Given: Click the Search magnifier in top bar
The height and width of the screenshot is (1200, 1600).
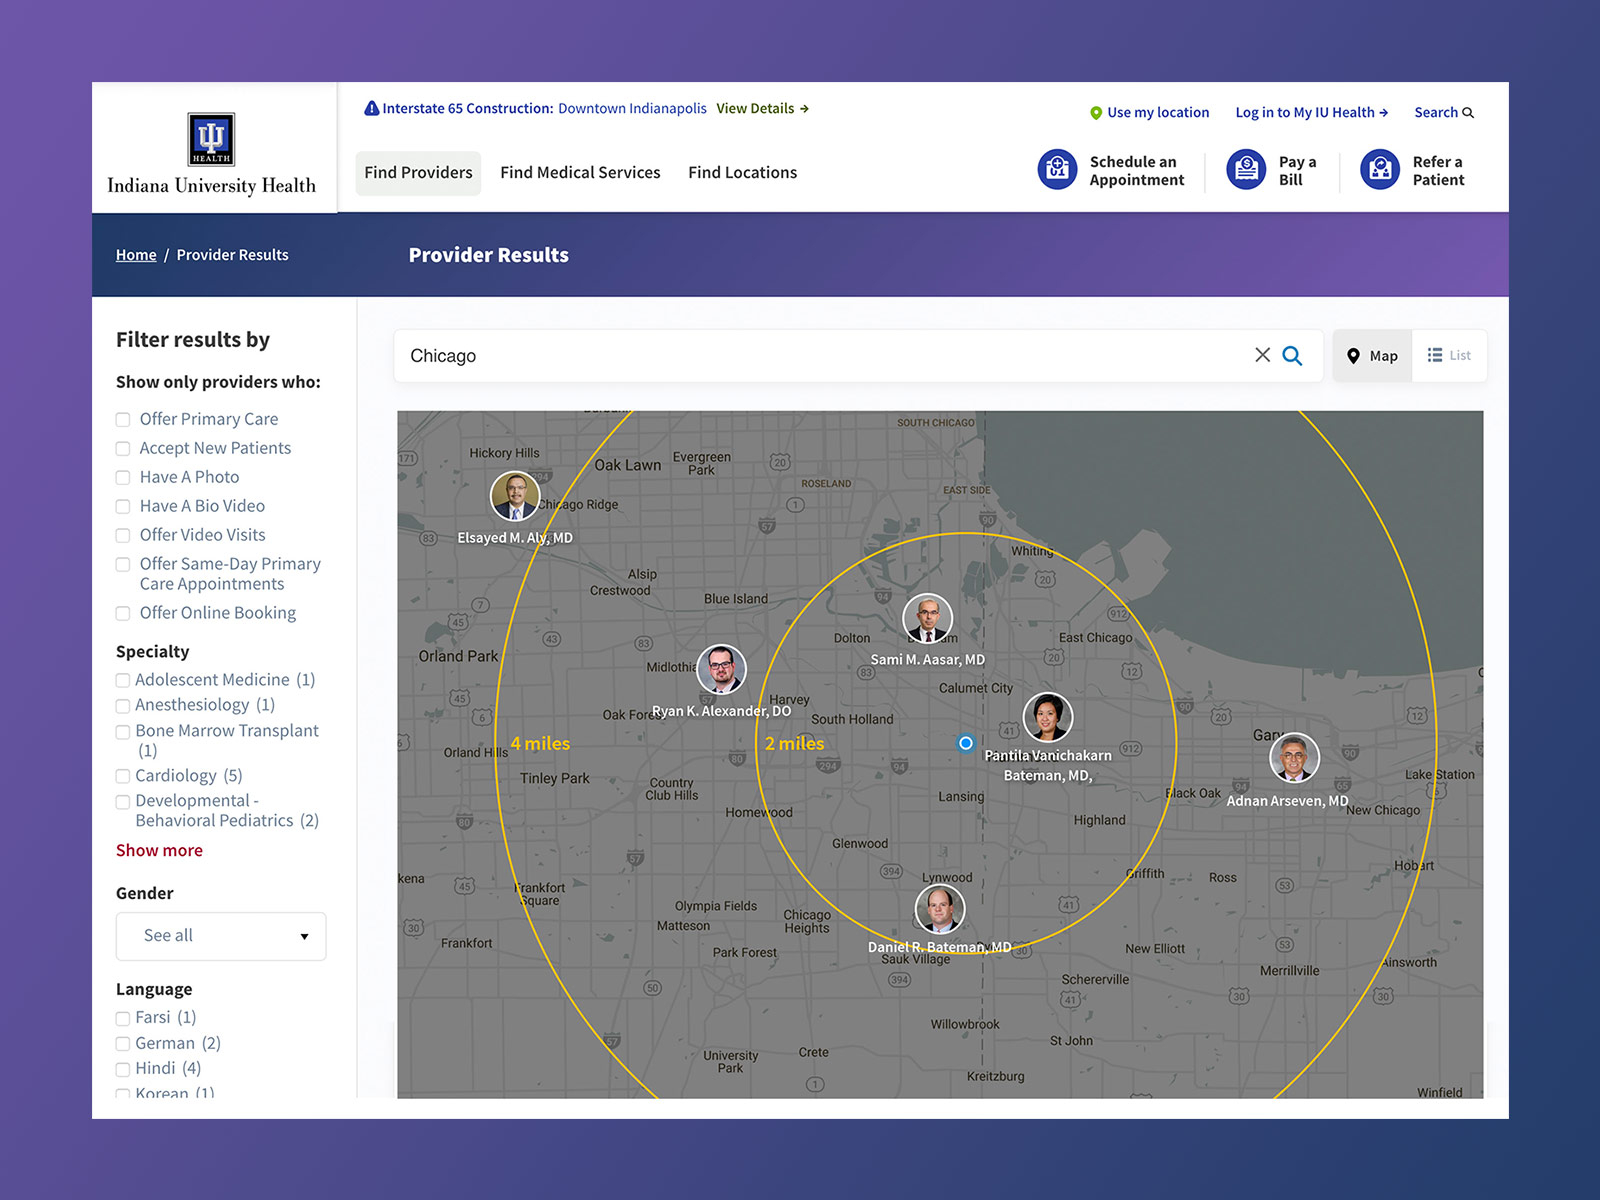Looking at the screenshot, I should point(1468,113).
